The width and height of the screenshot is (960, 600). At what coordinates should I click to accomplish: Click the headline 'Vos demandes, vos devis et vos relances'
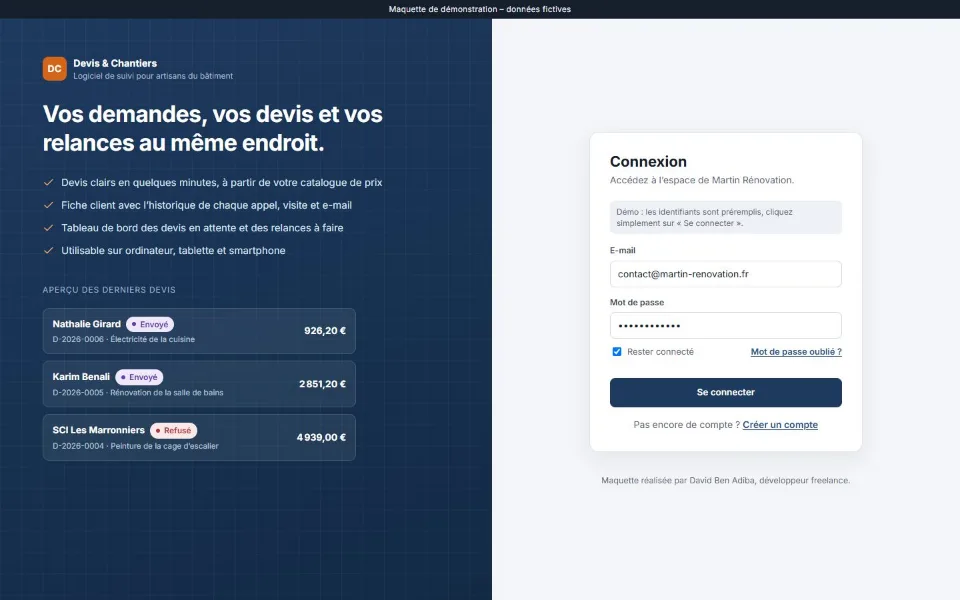click(212, 128)
